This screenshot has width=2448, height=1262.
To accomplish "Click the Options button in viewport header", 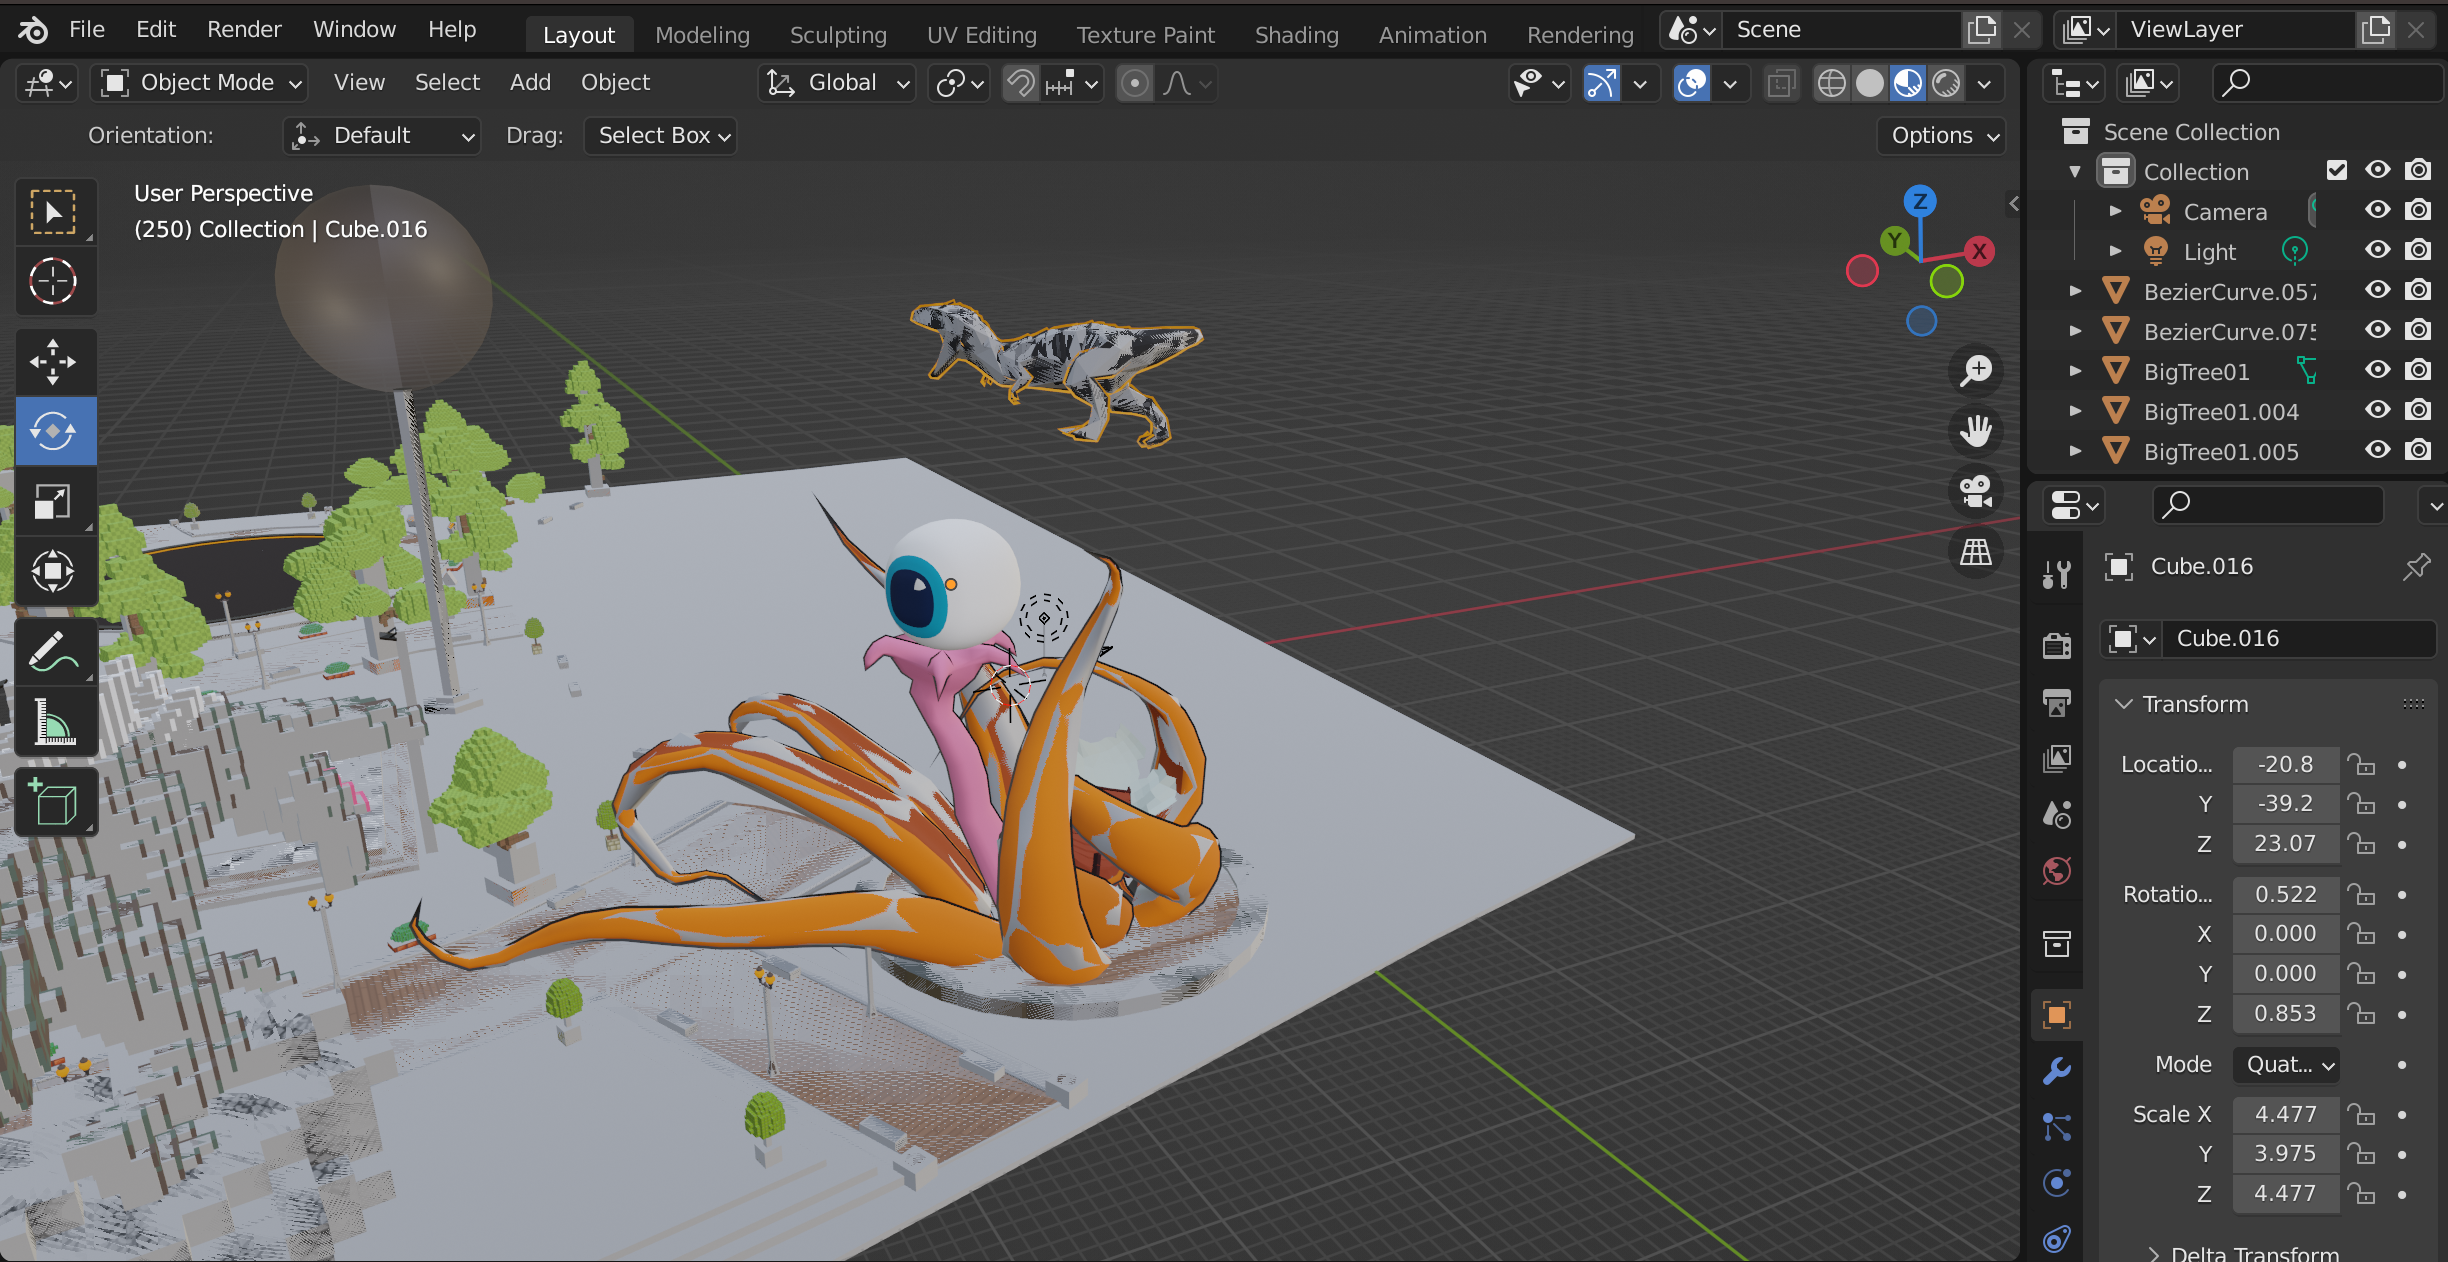I will [x=1943, y=136].
